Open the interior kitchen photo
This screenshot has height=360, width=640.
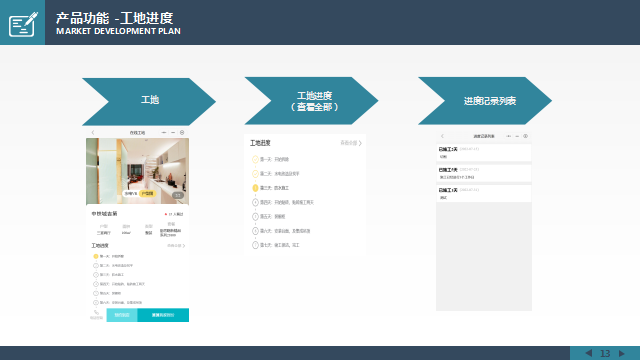138,171
